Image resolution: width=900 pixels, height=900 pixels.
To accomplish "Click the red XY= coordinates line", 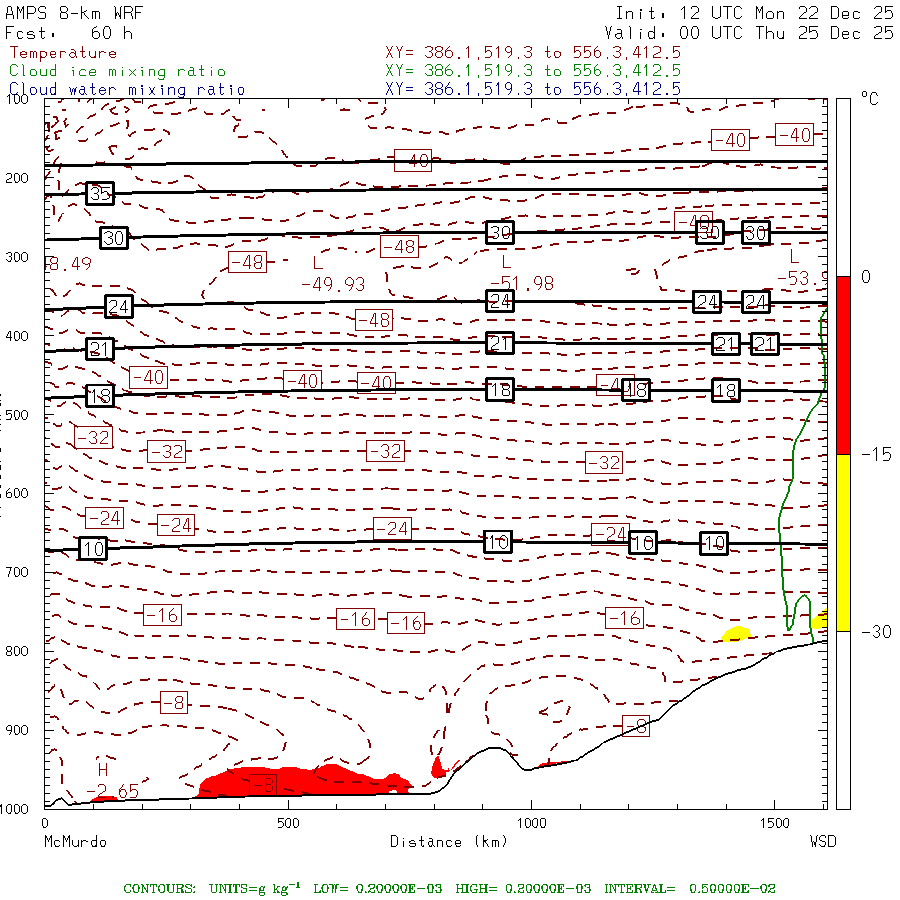I will pyautogui.click(x=533, y=53).
